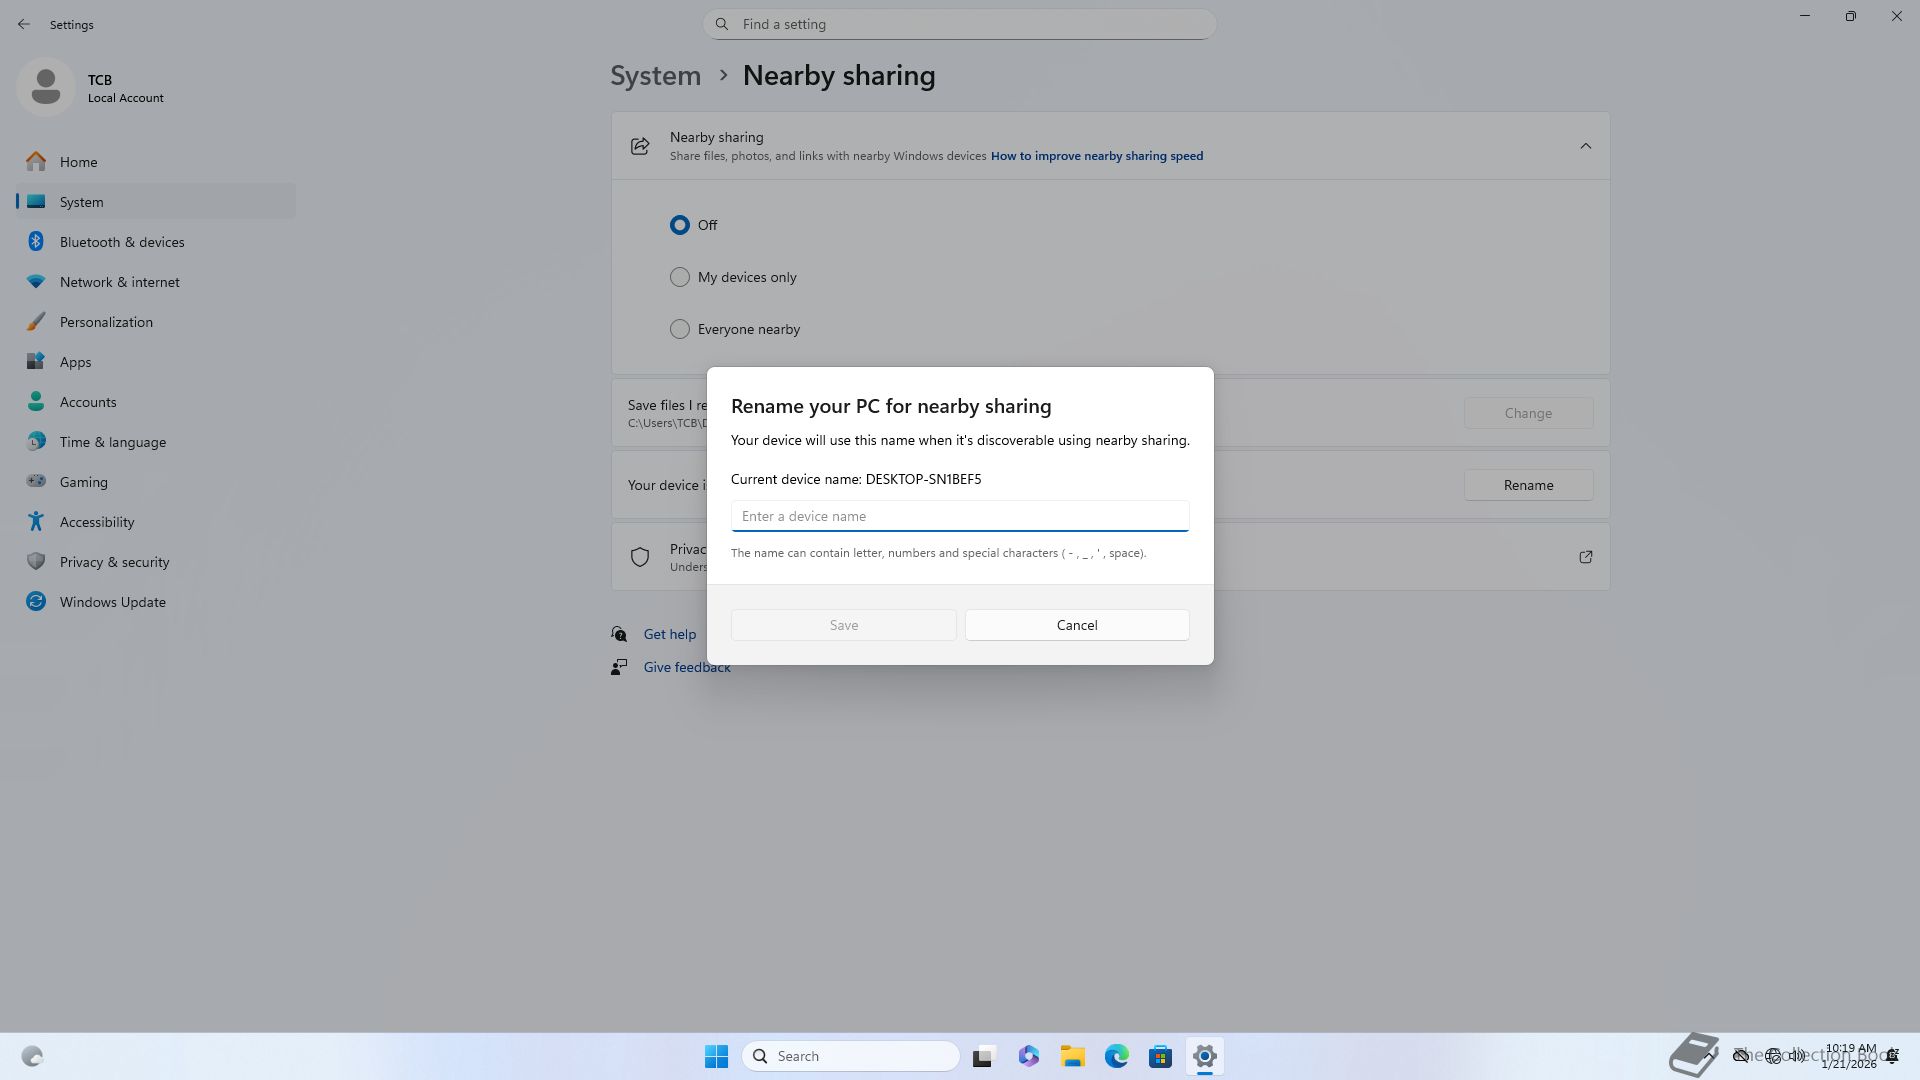Choose the Everyone nearby radio option
The height and width of the screenshot is (1080, 1920).
pos(680,329)
